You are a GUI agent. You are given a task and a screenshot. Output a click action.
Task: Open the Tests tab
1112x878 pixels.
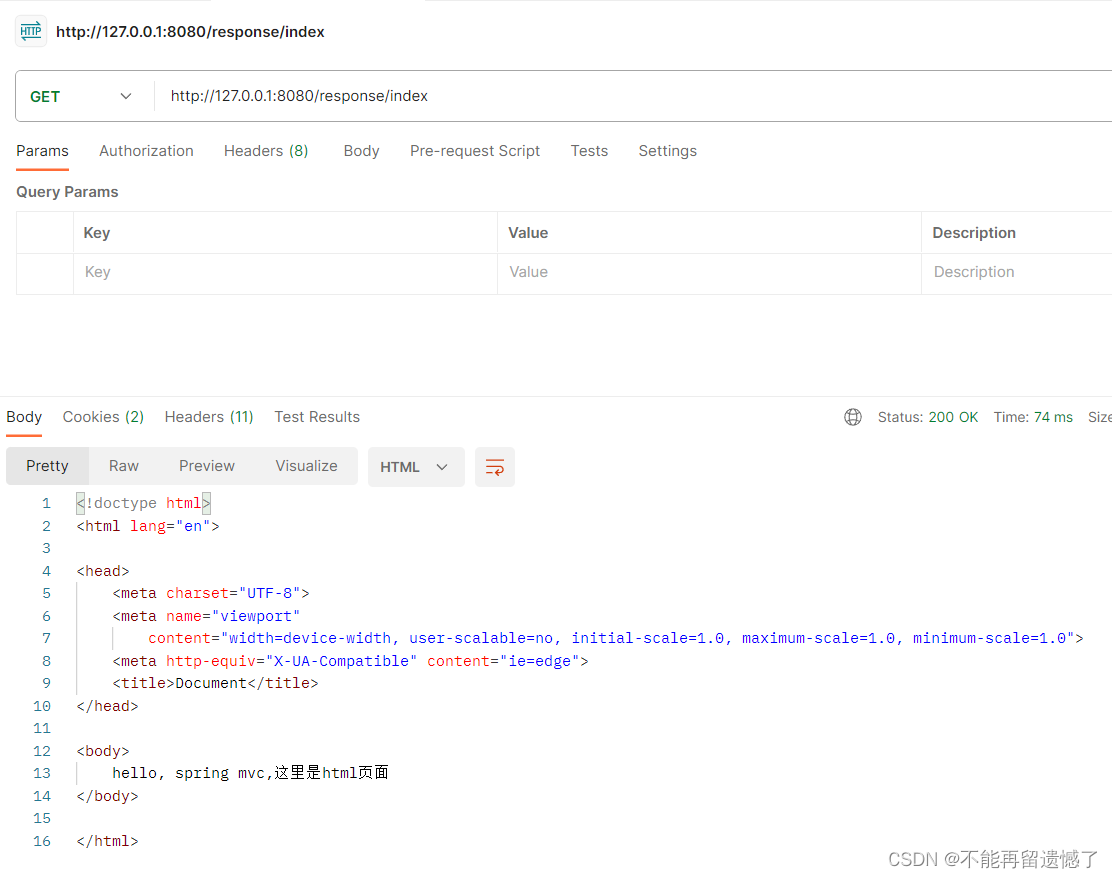point(589,151)
